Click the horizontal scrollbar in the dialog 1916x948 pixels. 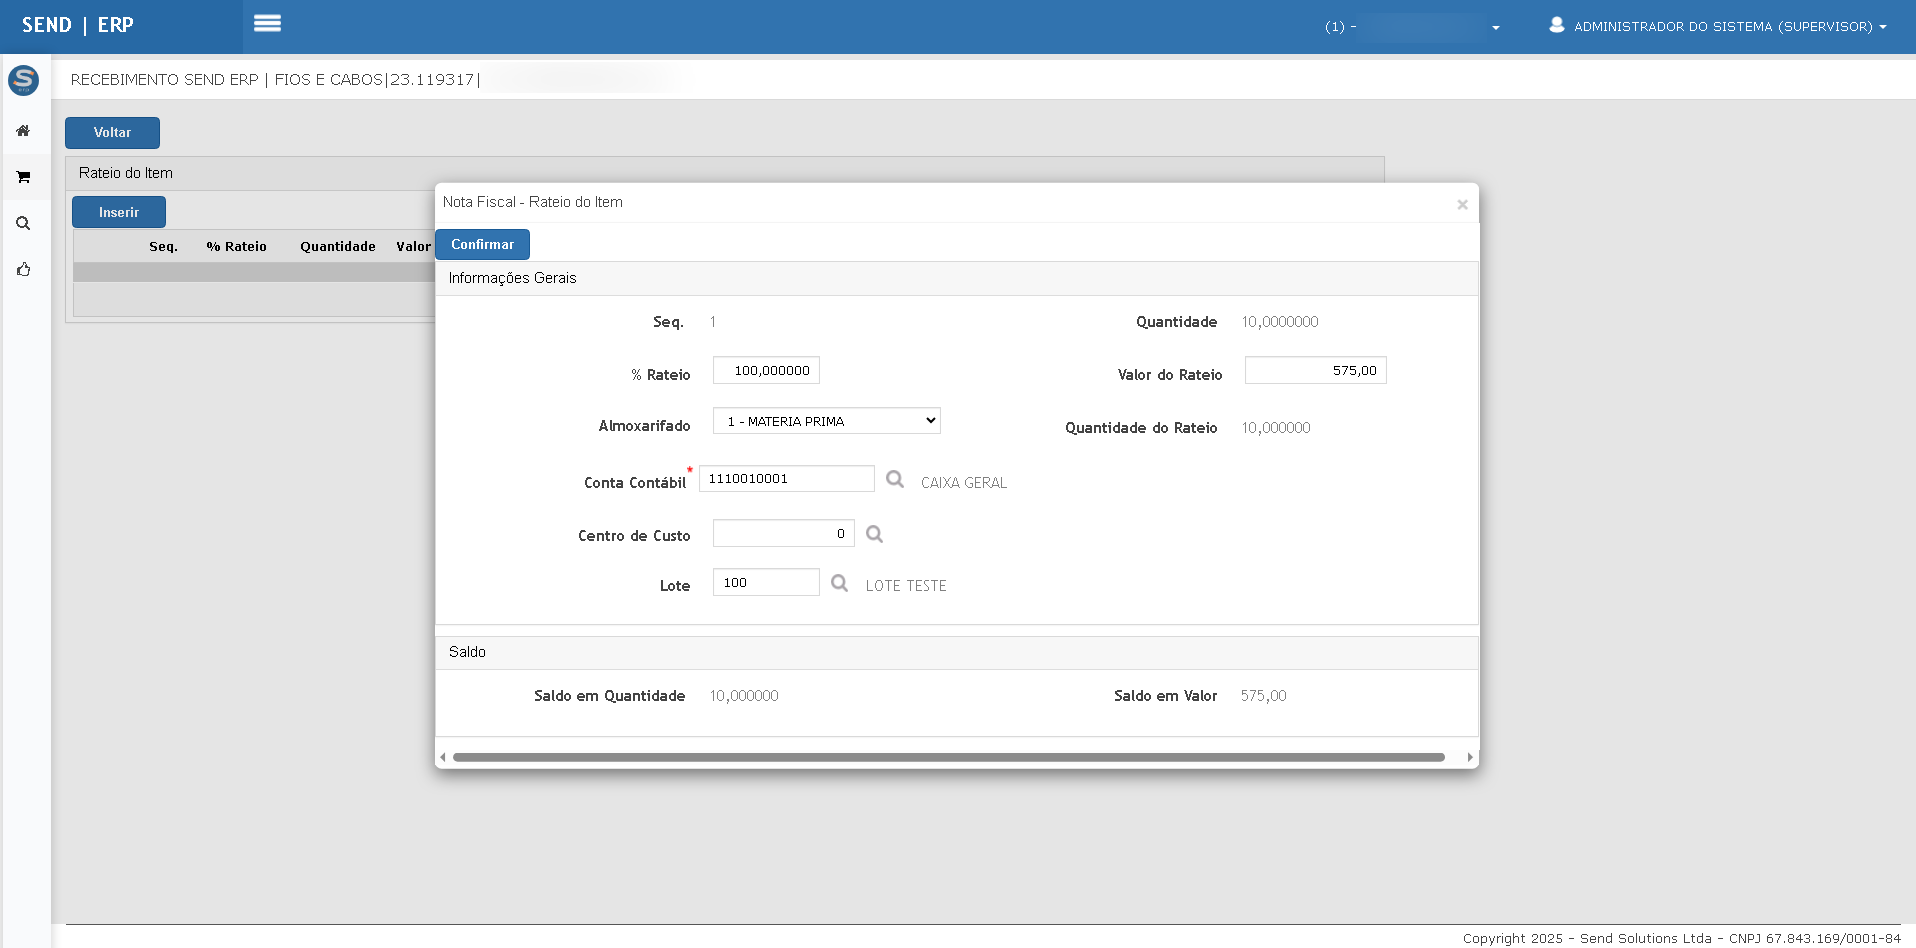948,757
